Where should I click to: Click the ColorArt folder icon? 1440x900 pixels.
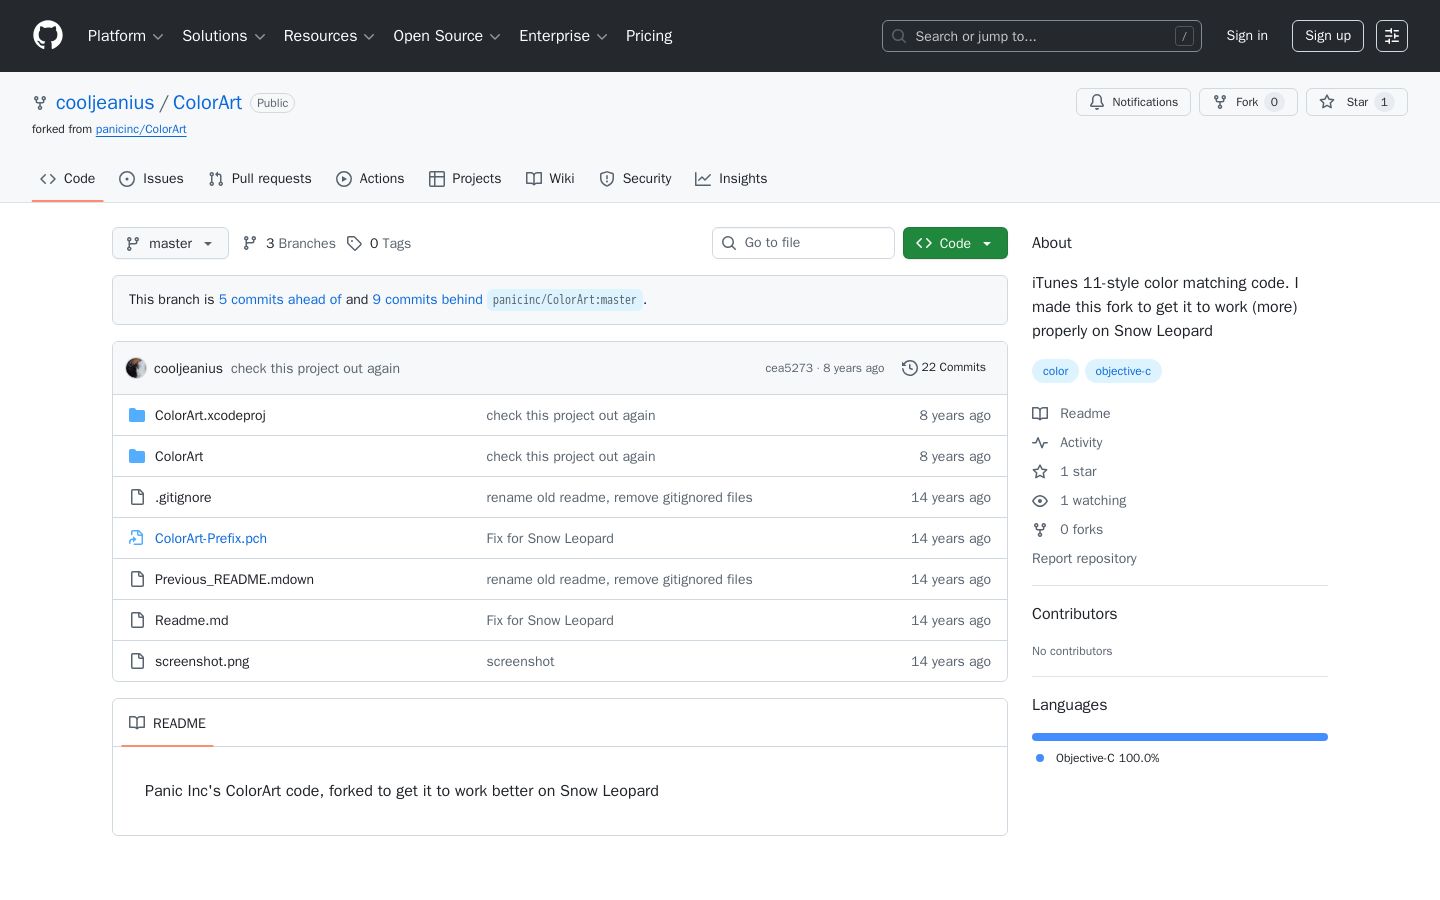(x=137, y=456)
